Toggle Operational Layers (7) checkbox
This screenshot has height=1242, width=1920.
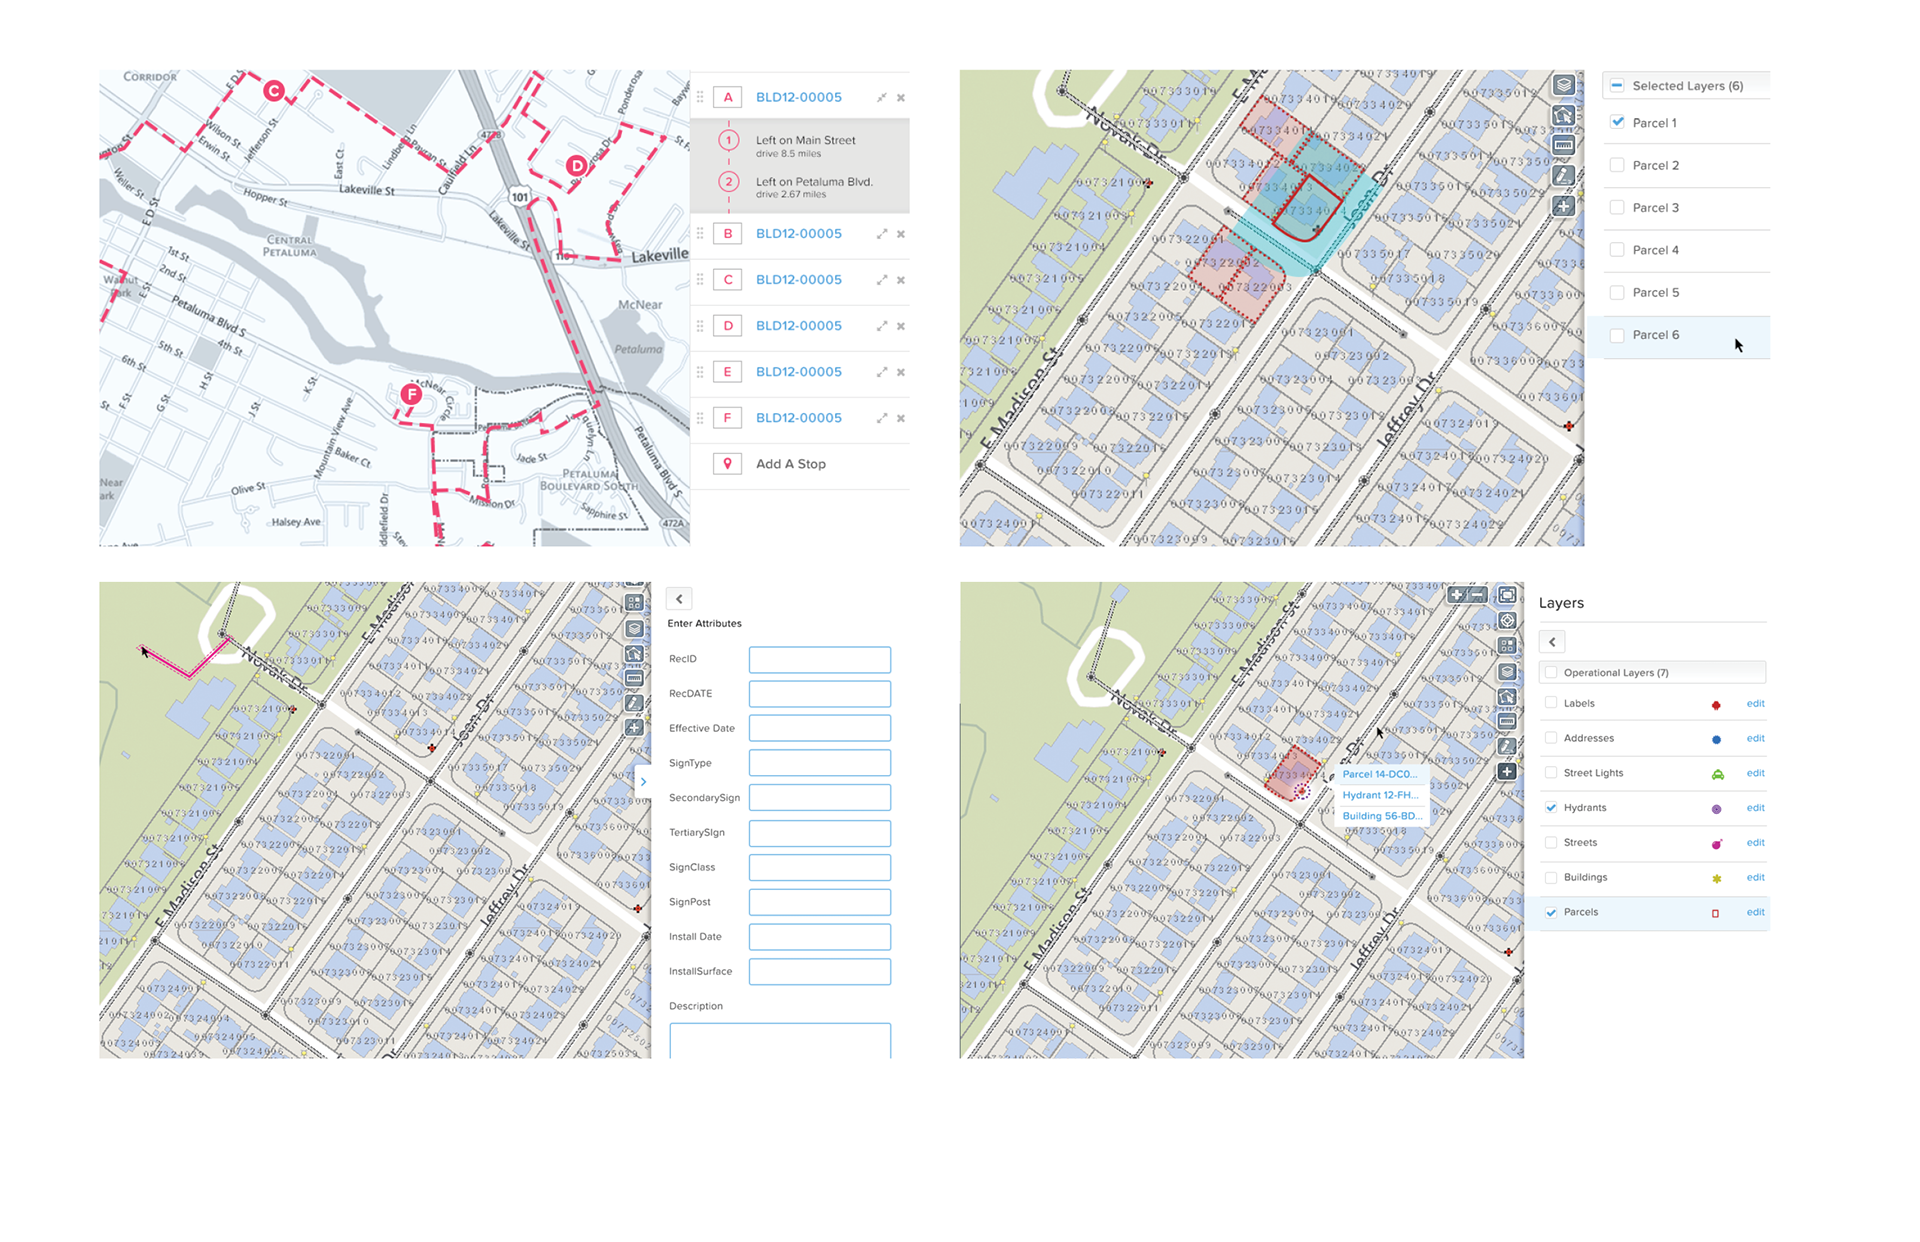click(x=1551, y=672)
